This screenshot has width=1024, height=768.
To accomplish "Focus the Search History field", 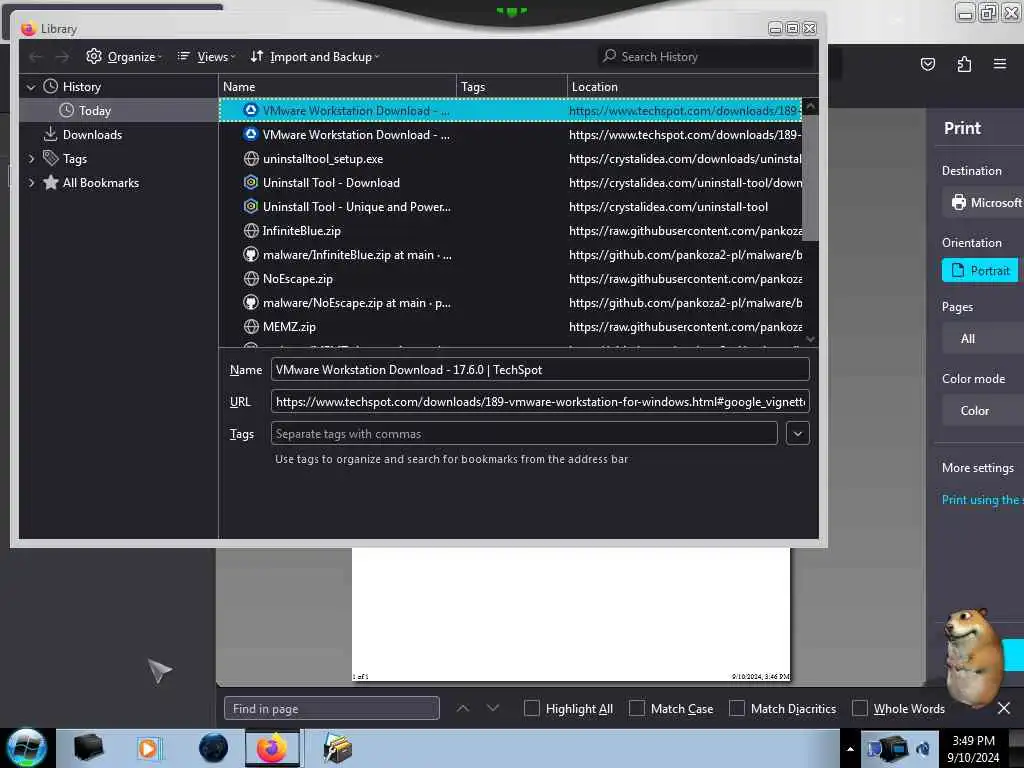I will click(705, 57).
